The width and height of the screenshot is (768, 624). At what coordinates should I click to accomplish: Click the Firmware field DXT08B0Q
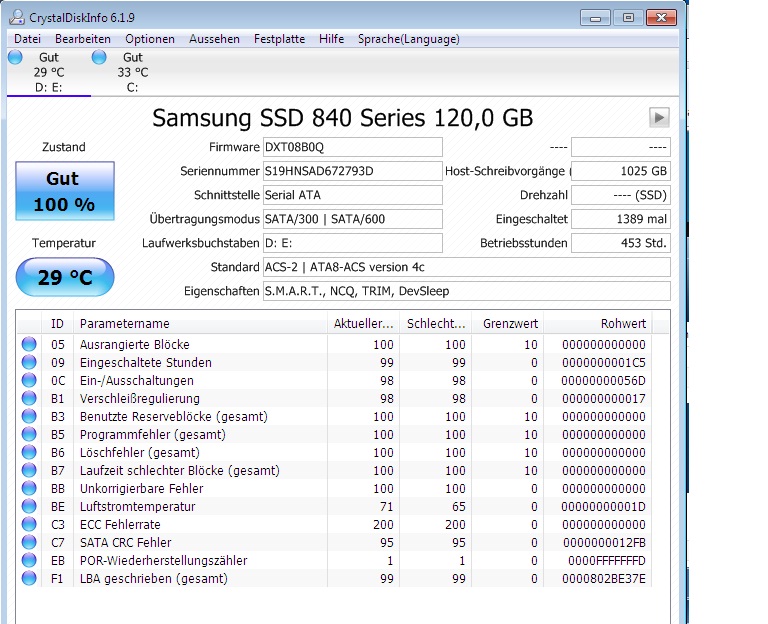coord(353,147)
